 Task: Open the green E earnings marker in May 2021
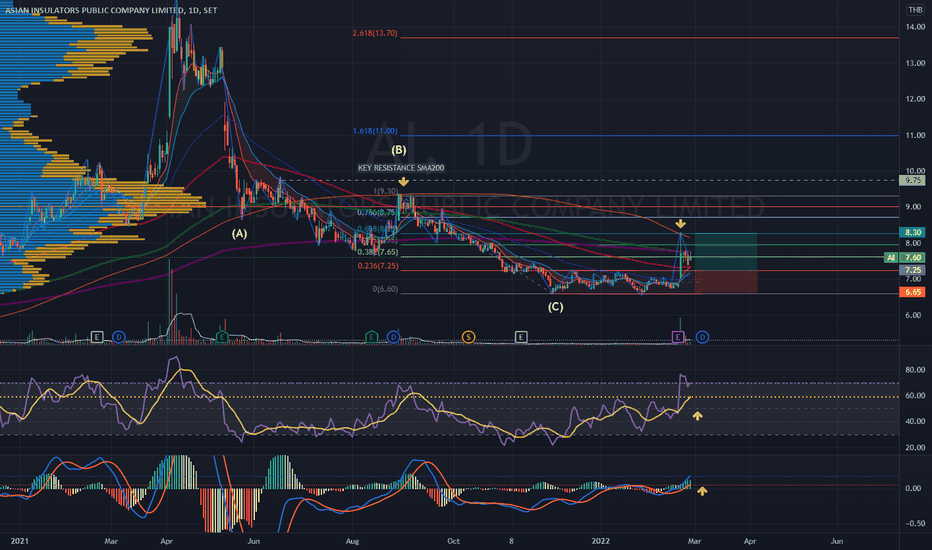[x=221, y=337]
